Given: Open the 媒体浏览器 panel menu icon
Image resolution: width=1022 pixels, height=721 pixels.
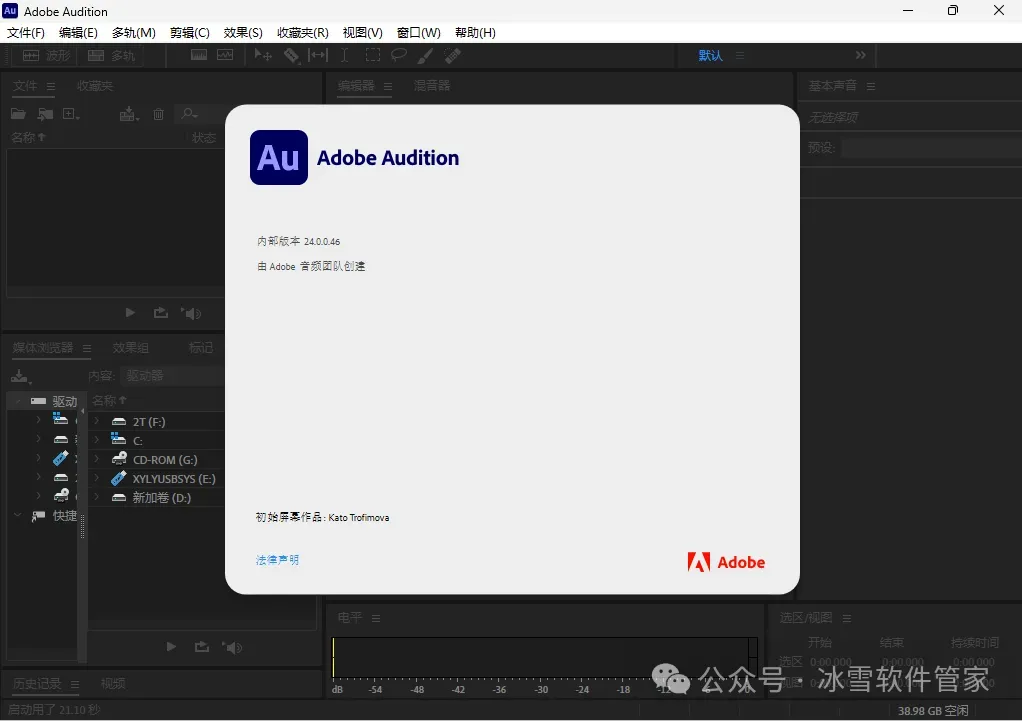Looking at the screenshot, I should [87, 348].
